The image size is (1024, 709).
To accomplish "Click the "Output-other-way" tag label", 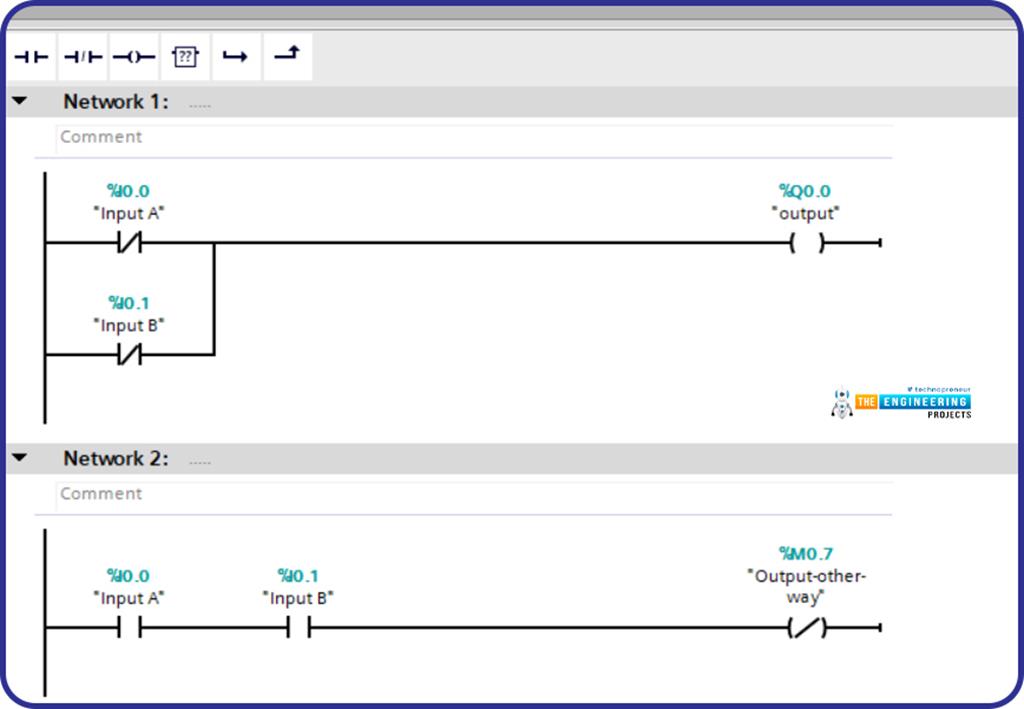I will (806, 586).
